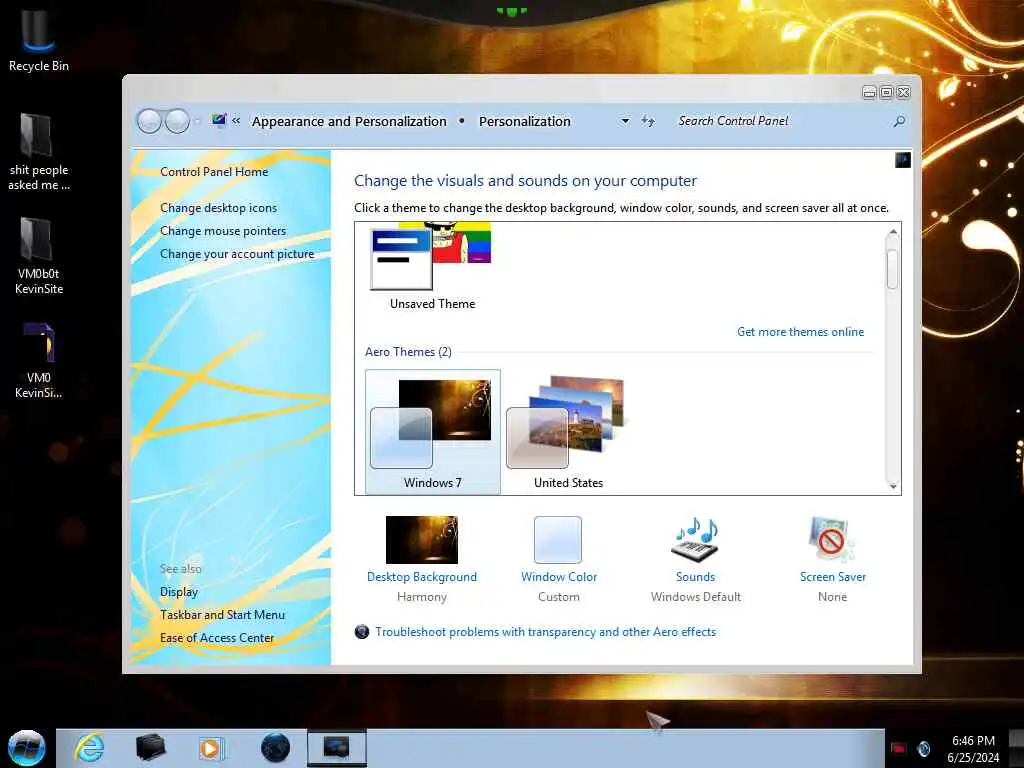Click the Sounds text link
The height and width of the screenshot is (768, 1024).
tap(696, 577)
